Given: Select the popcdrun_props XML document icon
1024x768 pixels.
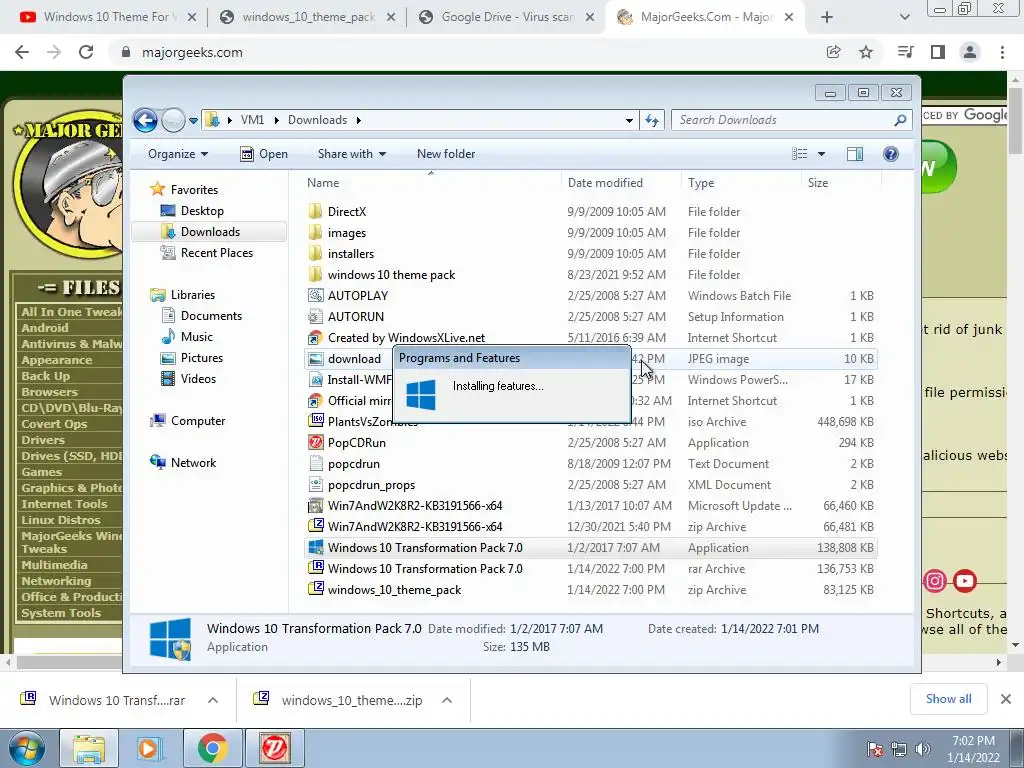Looking at the screenshot, I should click(315, 485).
